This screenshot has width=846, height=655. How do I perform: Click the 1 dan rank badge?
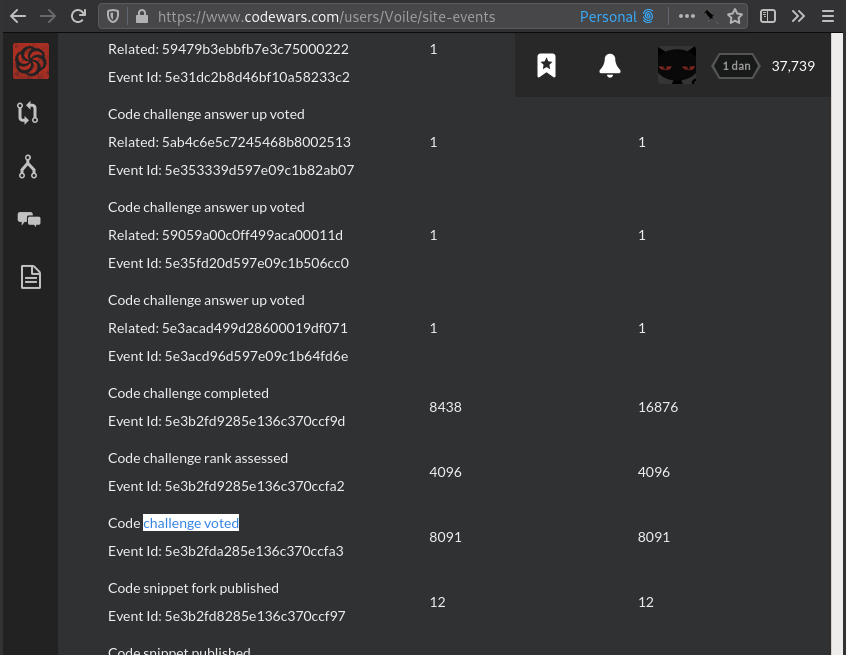click(736, 66)
